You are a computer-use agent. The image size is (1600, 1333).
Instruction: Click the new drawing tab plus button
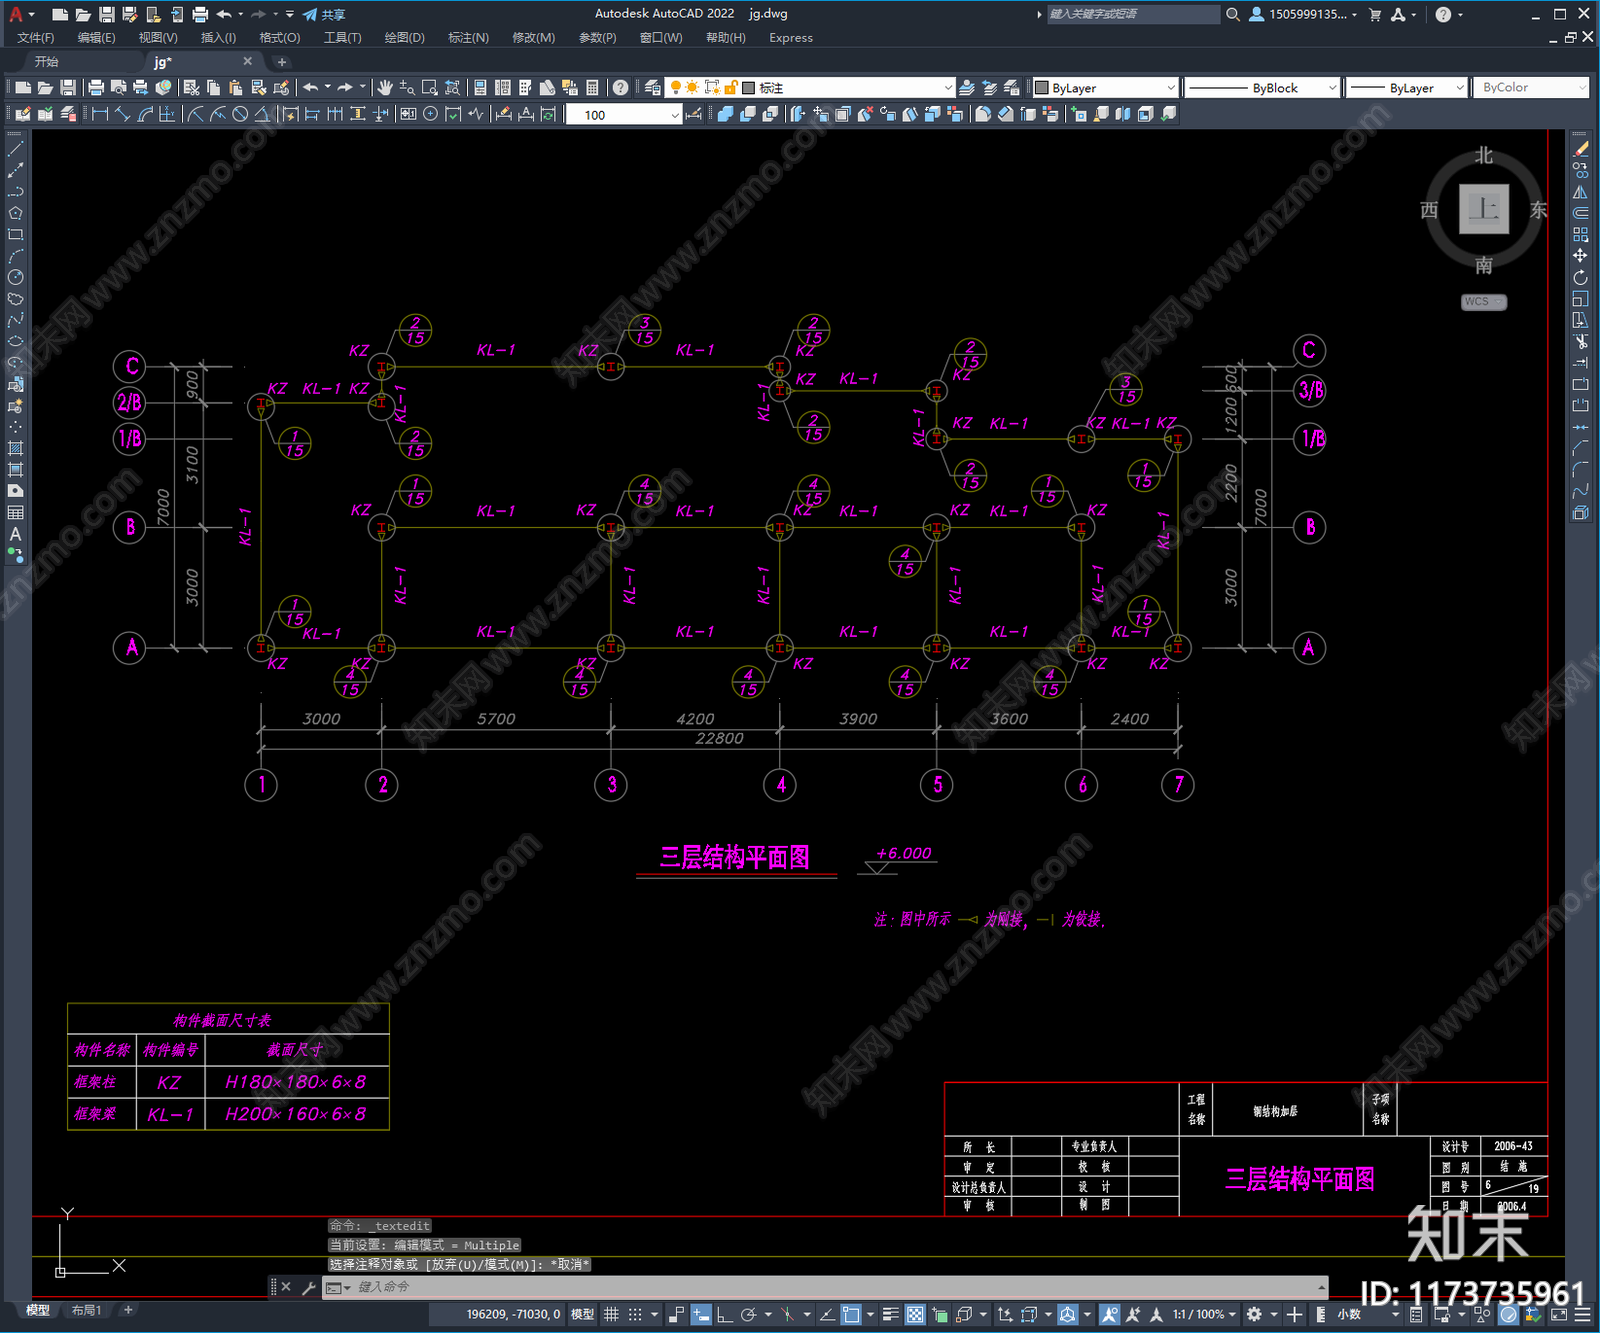[x=281, y=62]
